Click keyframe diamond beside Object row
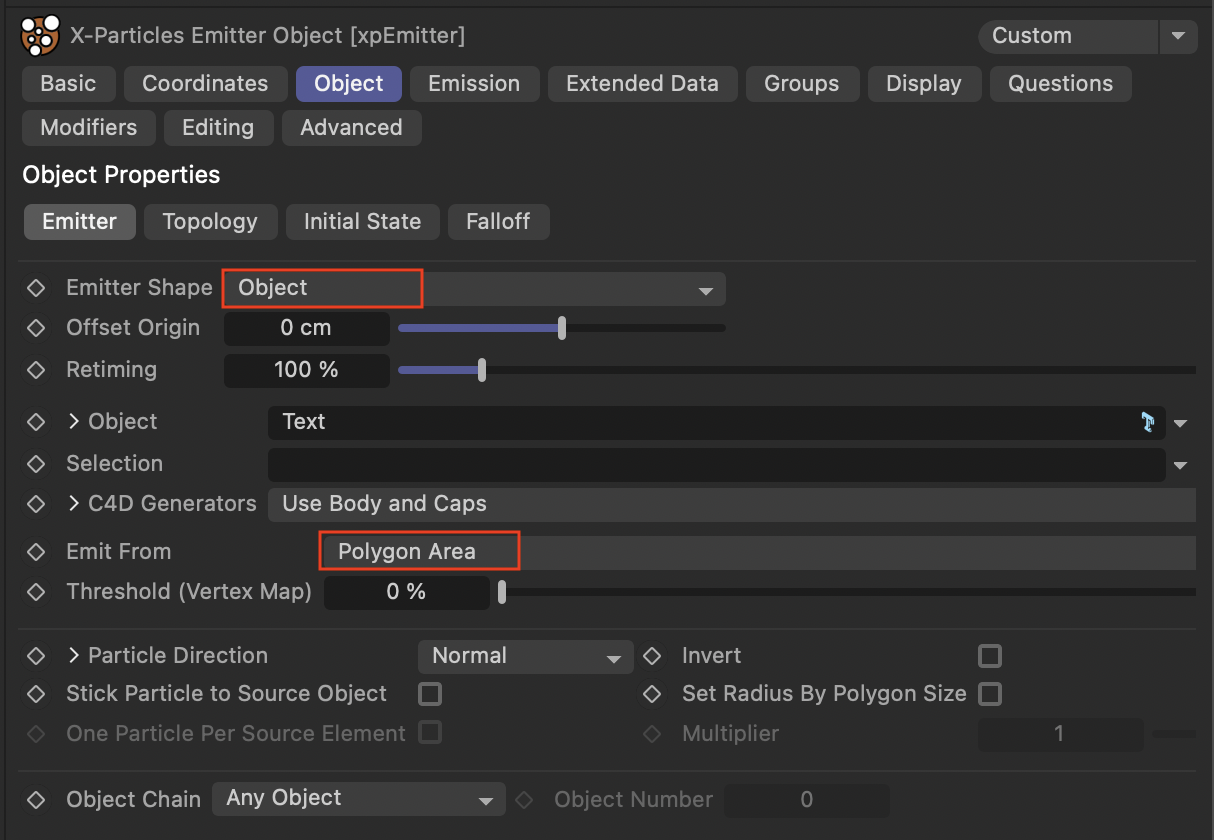The image size is (1214, 840). click(x=36, y=422)
